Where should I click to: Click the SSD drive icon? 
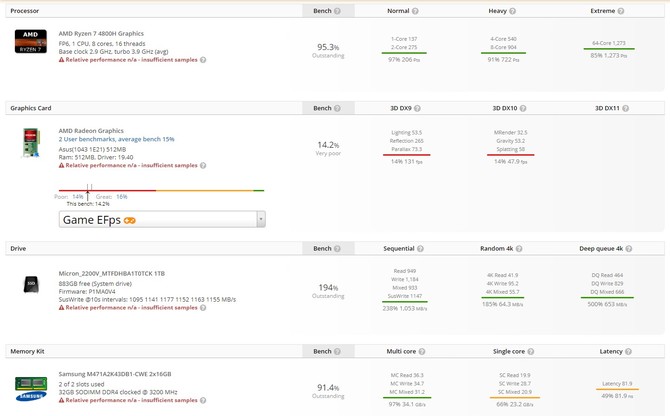click(31, 284)
